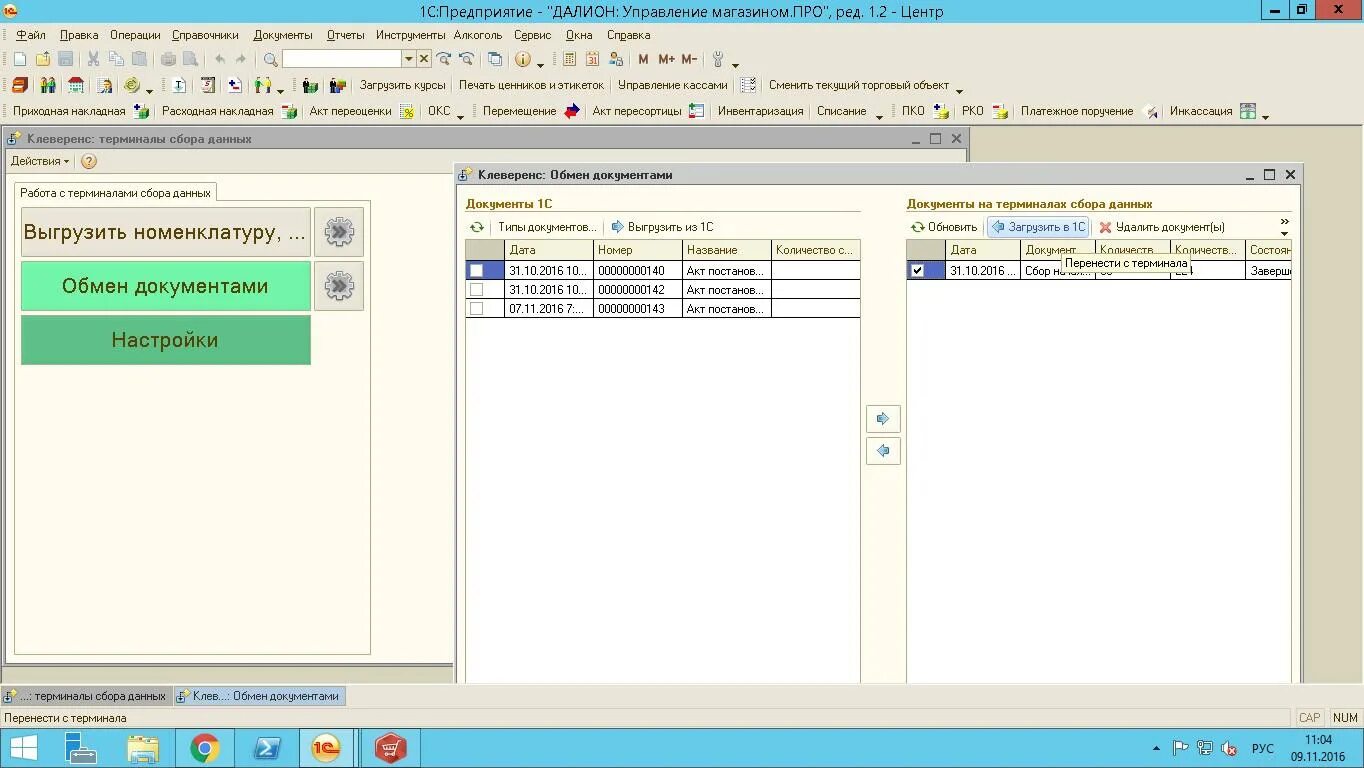
Task: Click the M memory button in toolbar
Action: pos(643,59)
